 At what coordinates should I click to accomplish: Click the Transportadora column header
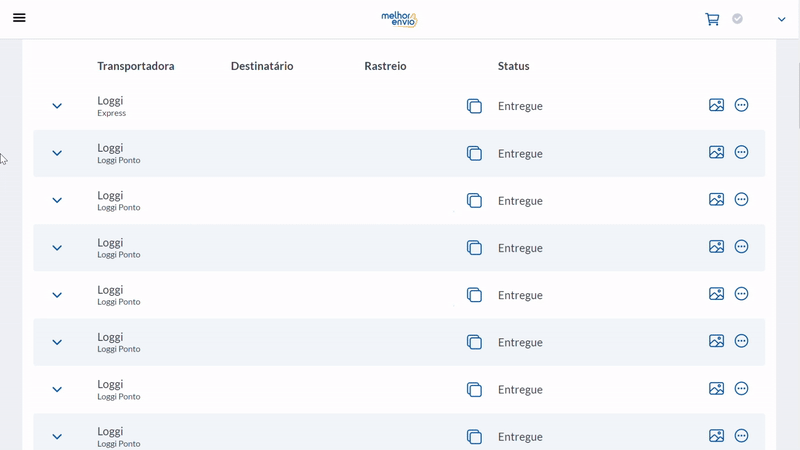tap(136, 66)
